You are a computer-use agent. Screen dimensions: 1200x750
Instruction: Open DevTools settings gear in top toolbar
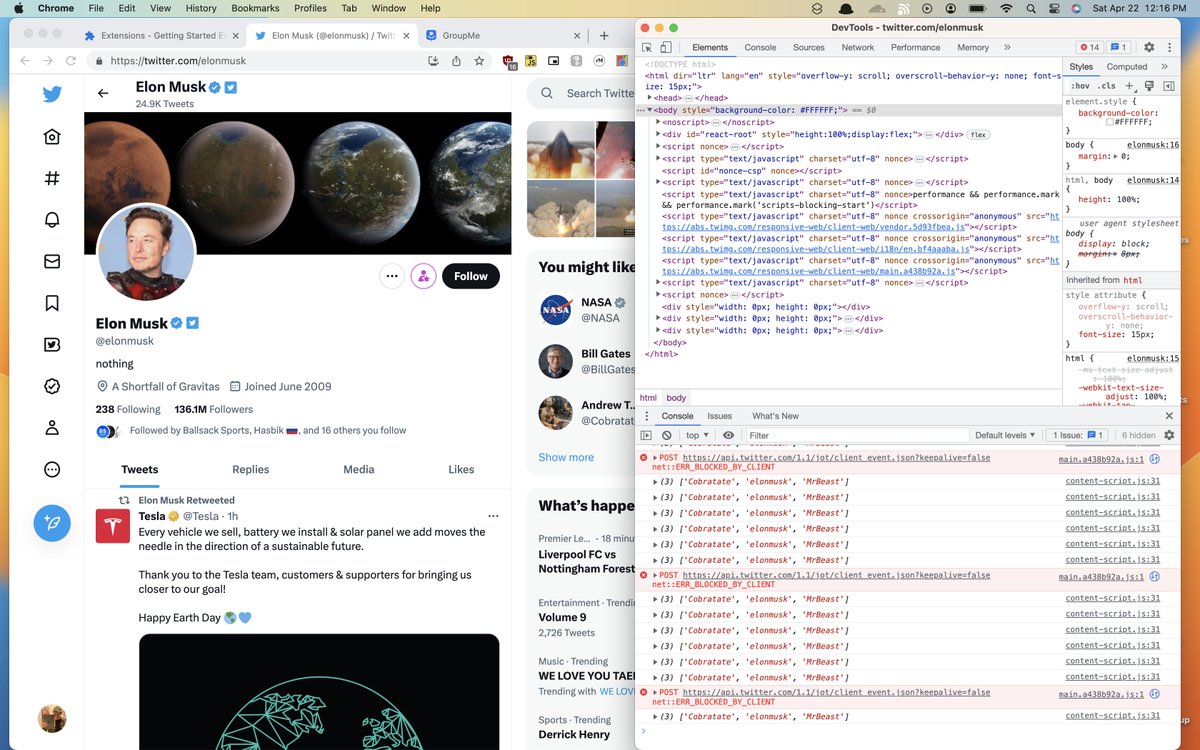click(1149, 47)
